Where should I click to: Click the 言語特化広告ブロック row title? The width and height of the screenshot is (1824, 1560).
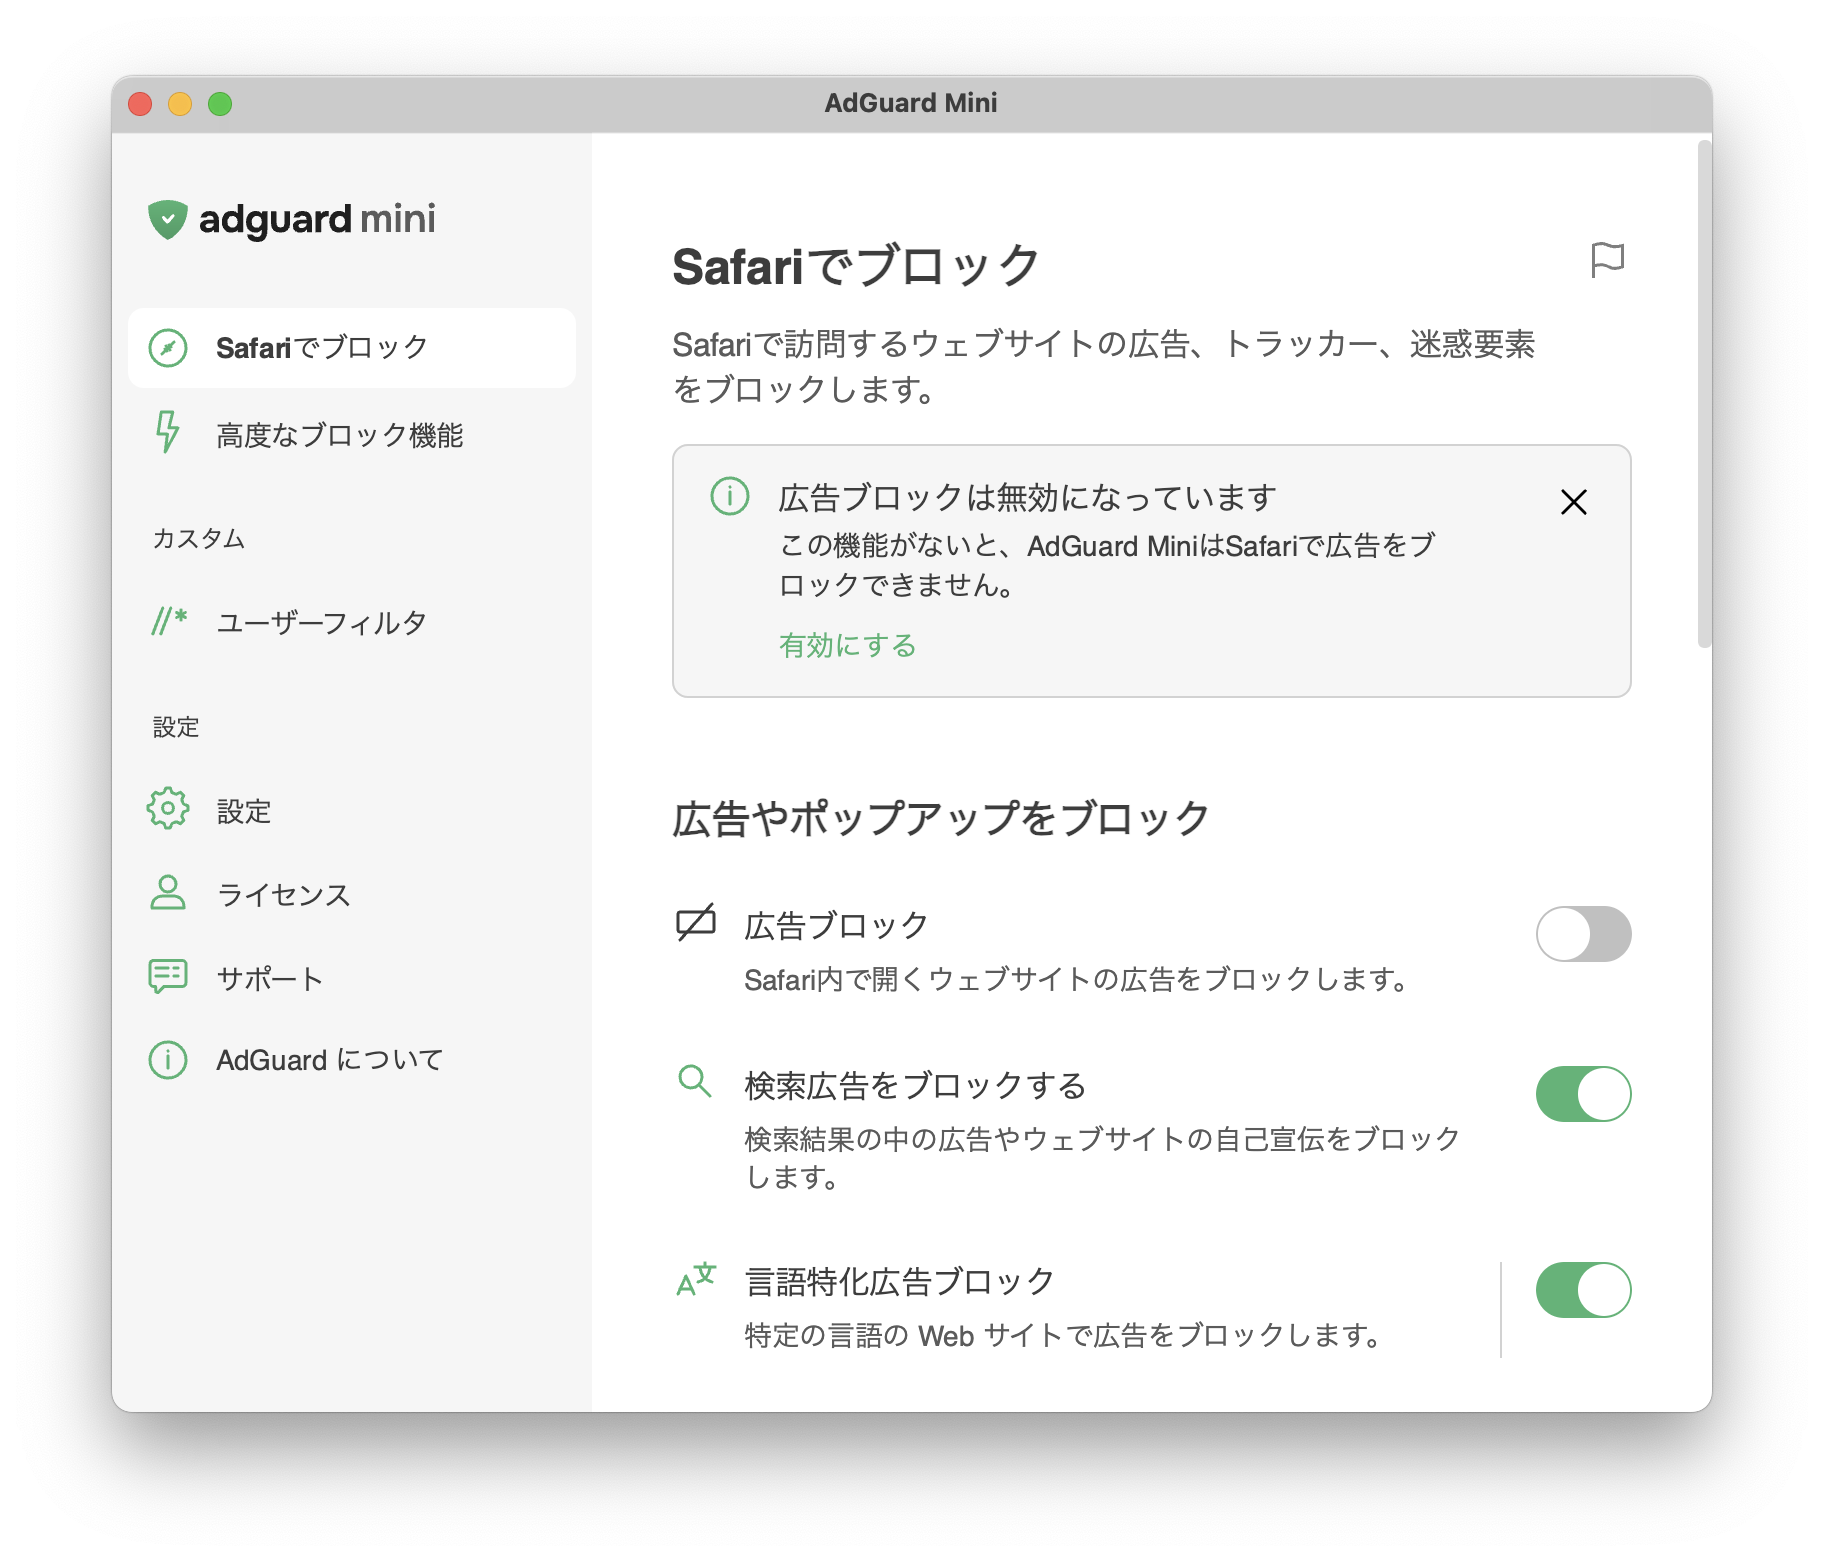pyautogui.click(x=900, y=1281)
